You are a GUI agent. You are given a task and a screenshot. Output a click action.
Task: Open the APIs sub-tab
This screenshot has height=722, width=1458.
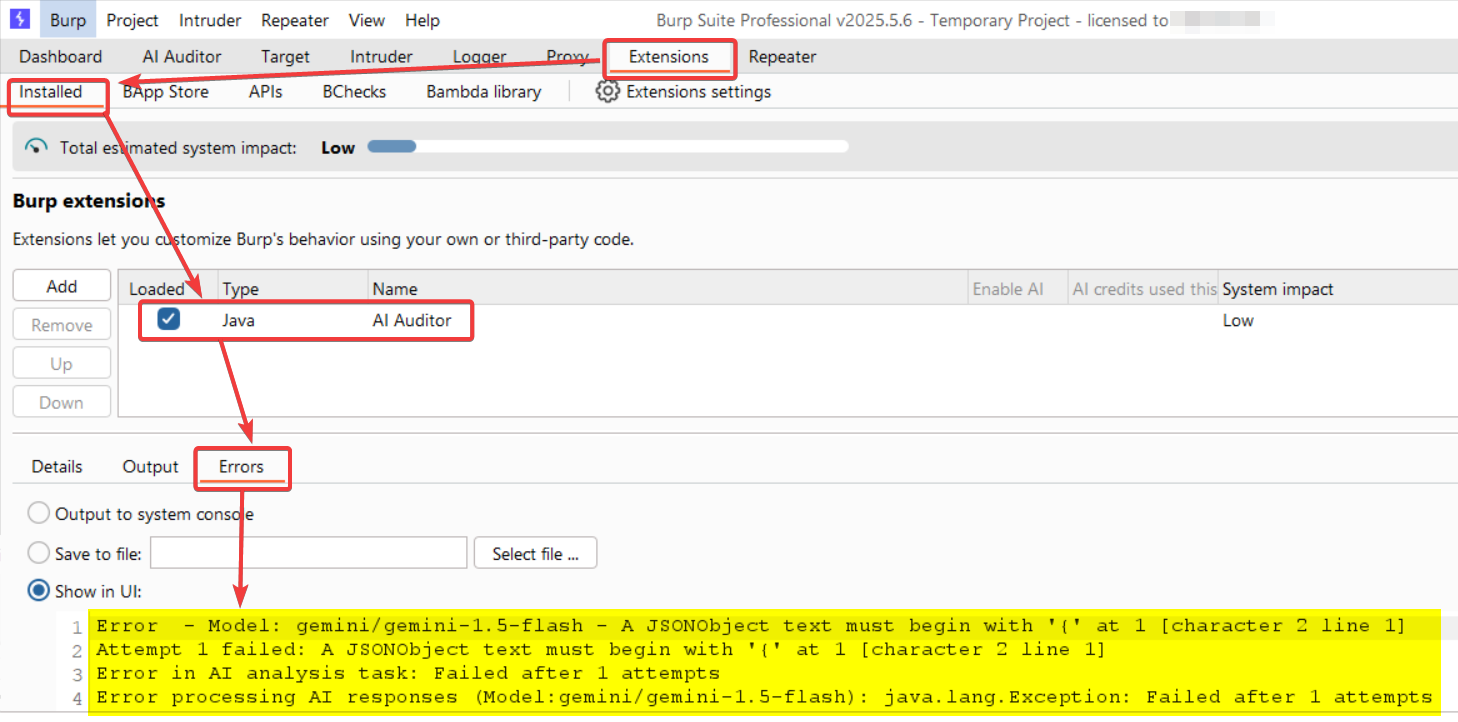pyautogui.click(x=266, y=92)
